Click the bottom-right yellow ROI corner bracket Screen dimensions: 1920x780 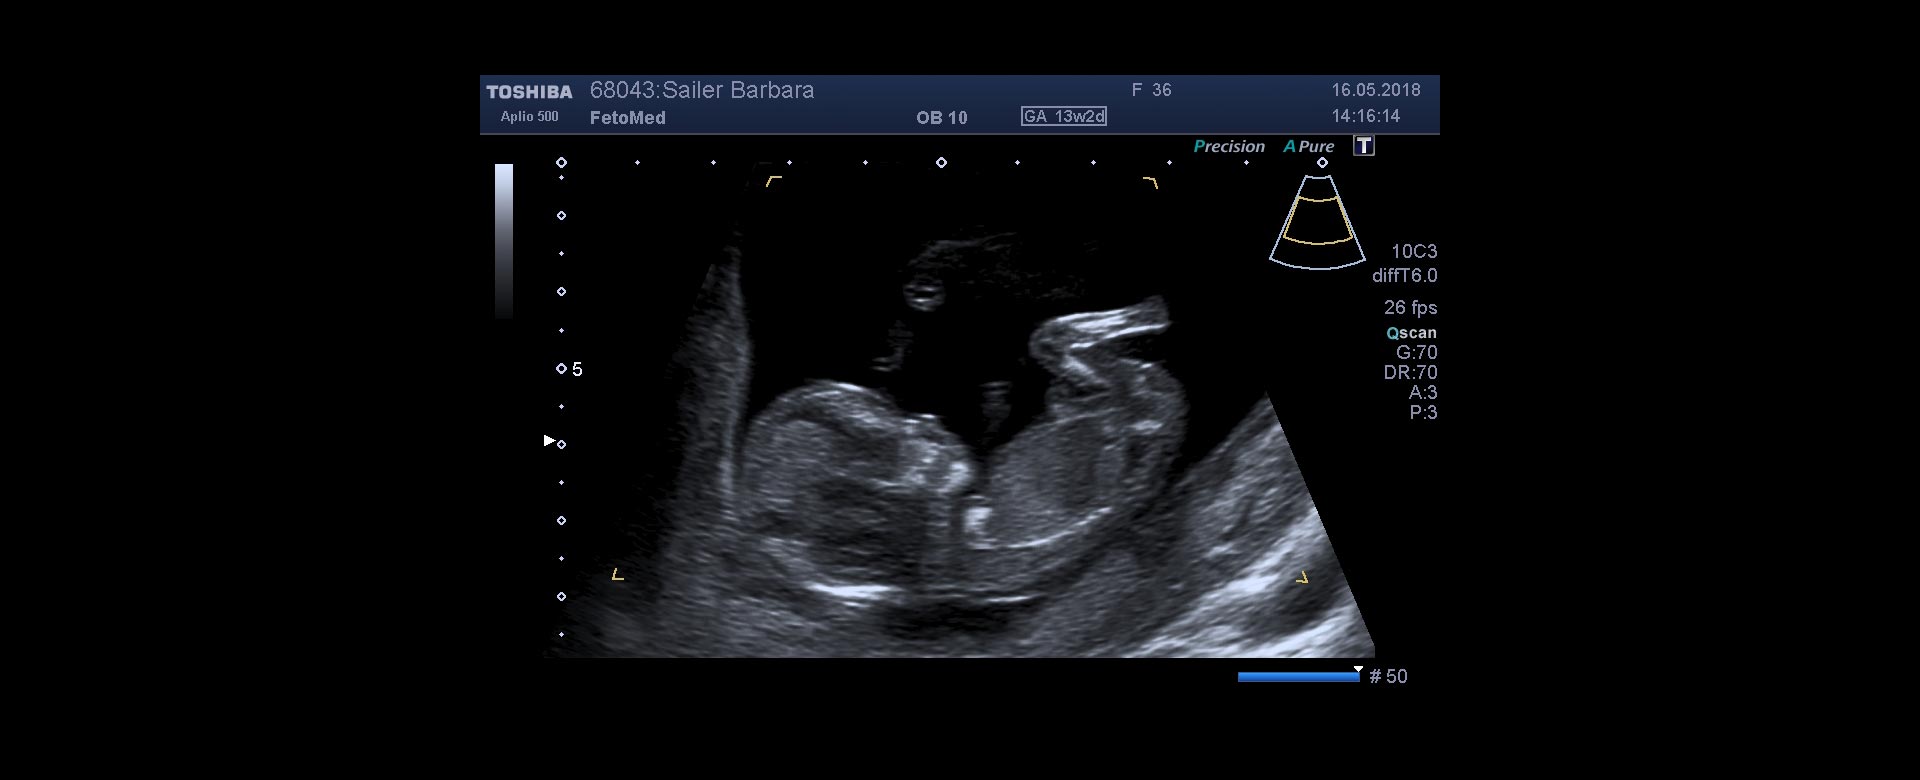tap(1302, 577)
